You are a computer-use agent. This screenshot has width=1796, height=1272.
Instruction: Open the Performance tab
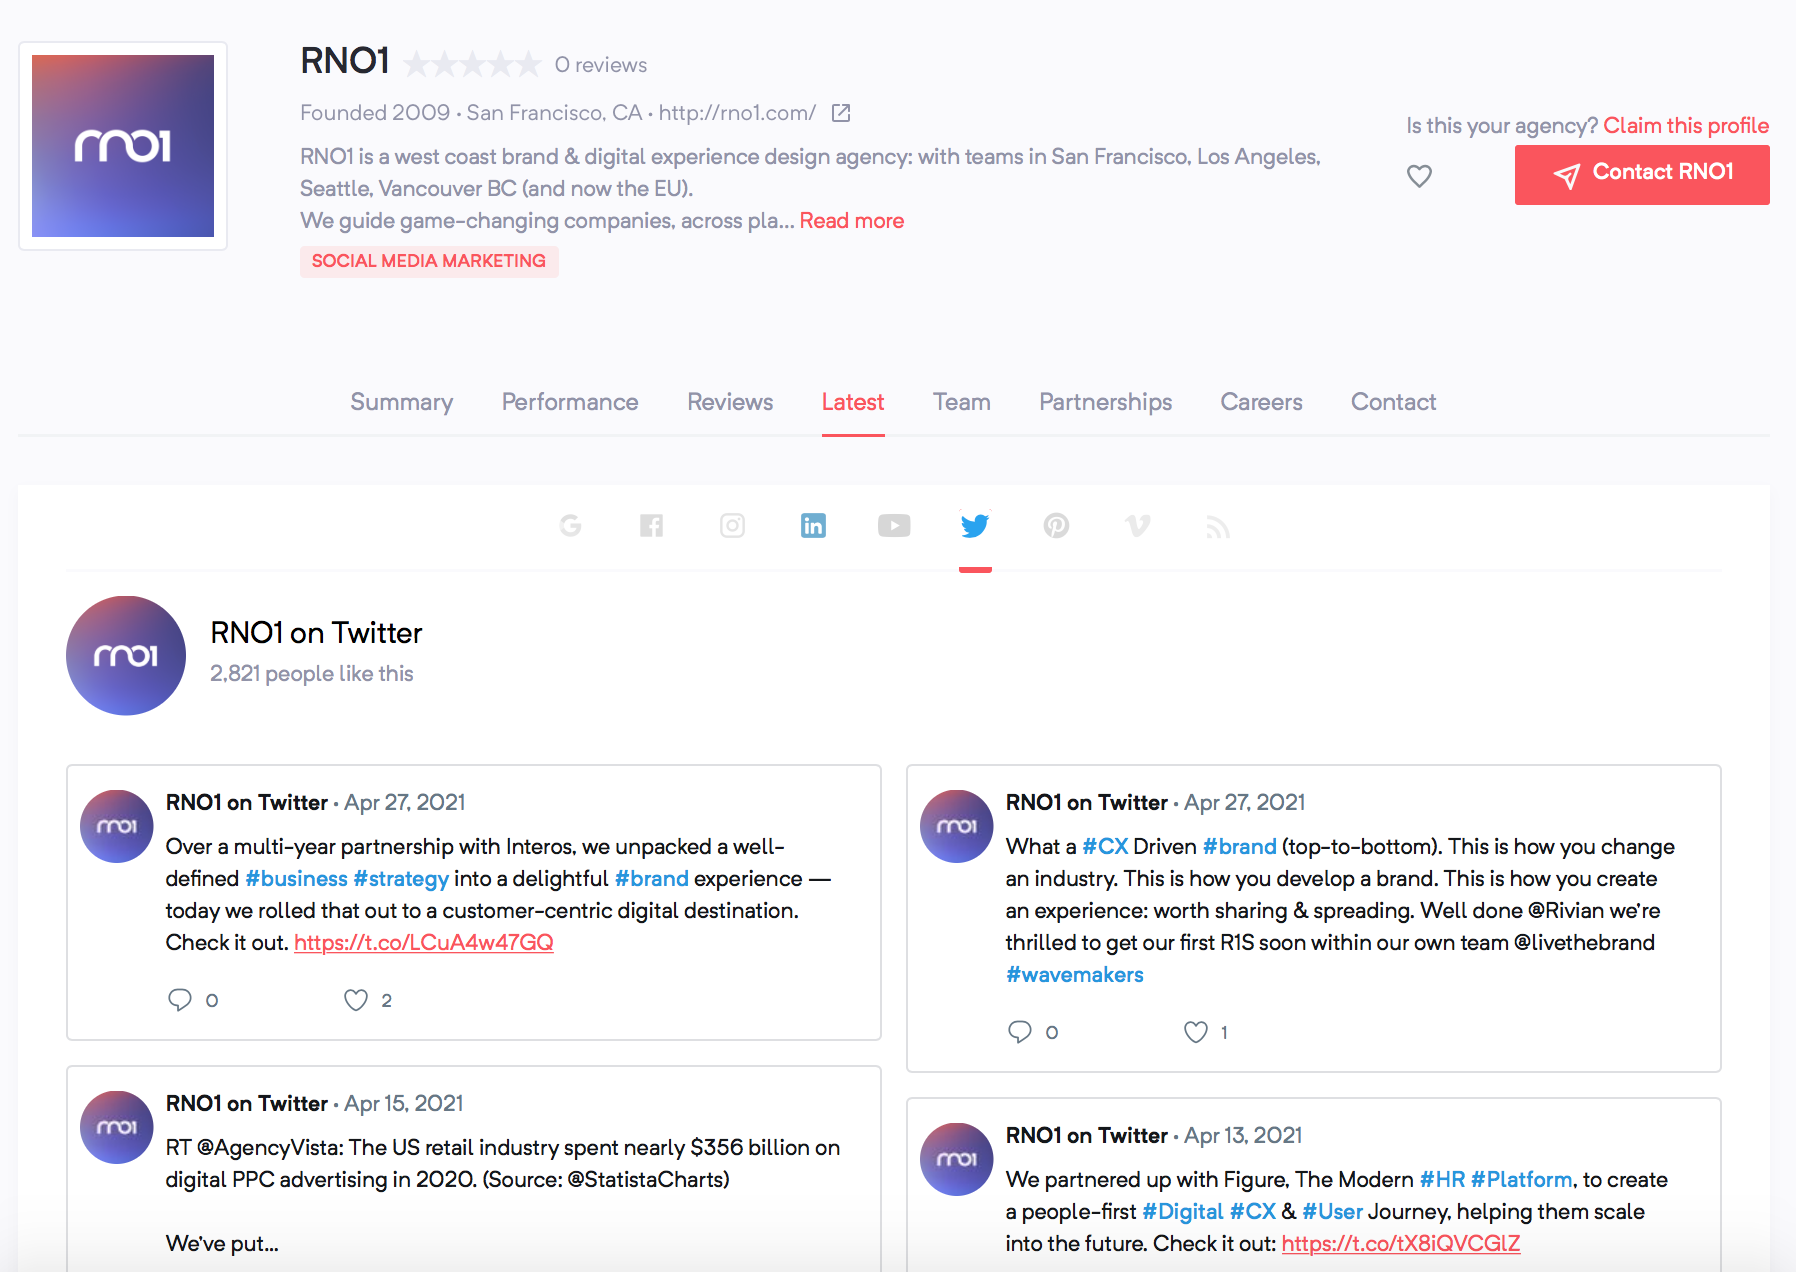[570, 402]
